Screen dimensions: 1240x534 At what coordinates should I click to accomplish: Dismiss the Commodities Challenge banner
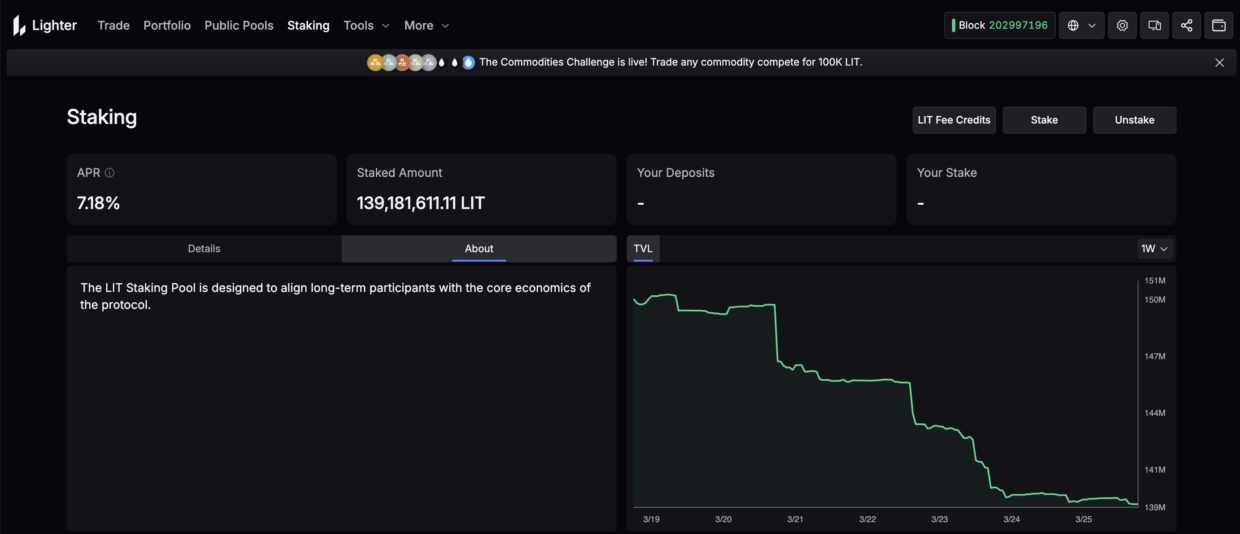tap(1219, 62)
